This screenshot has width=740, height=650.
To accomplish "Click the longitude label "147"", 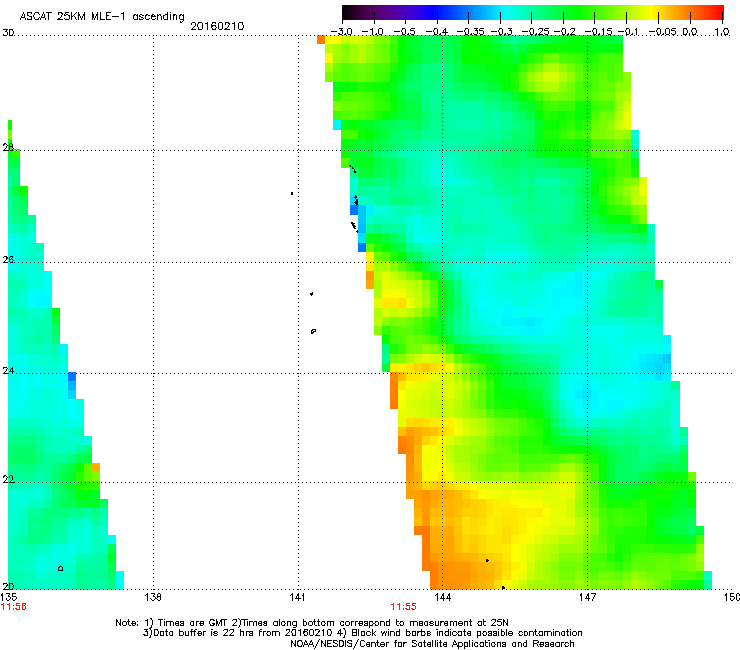I will [x=587, y=597].
